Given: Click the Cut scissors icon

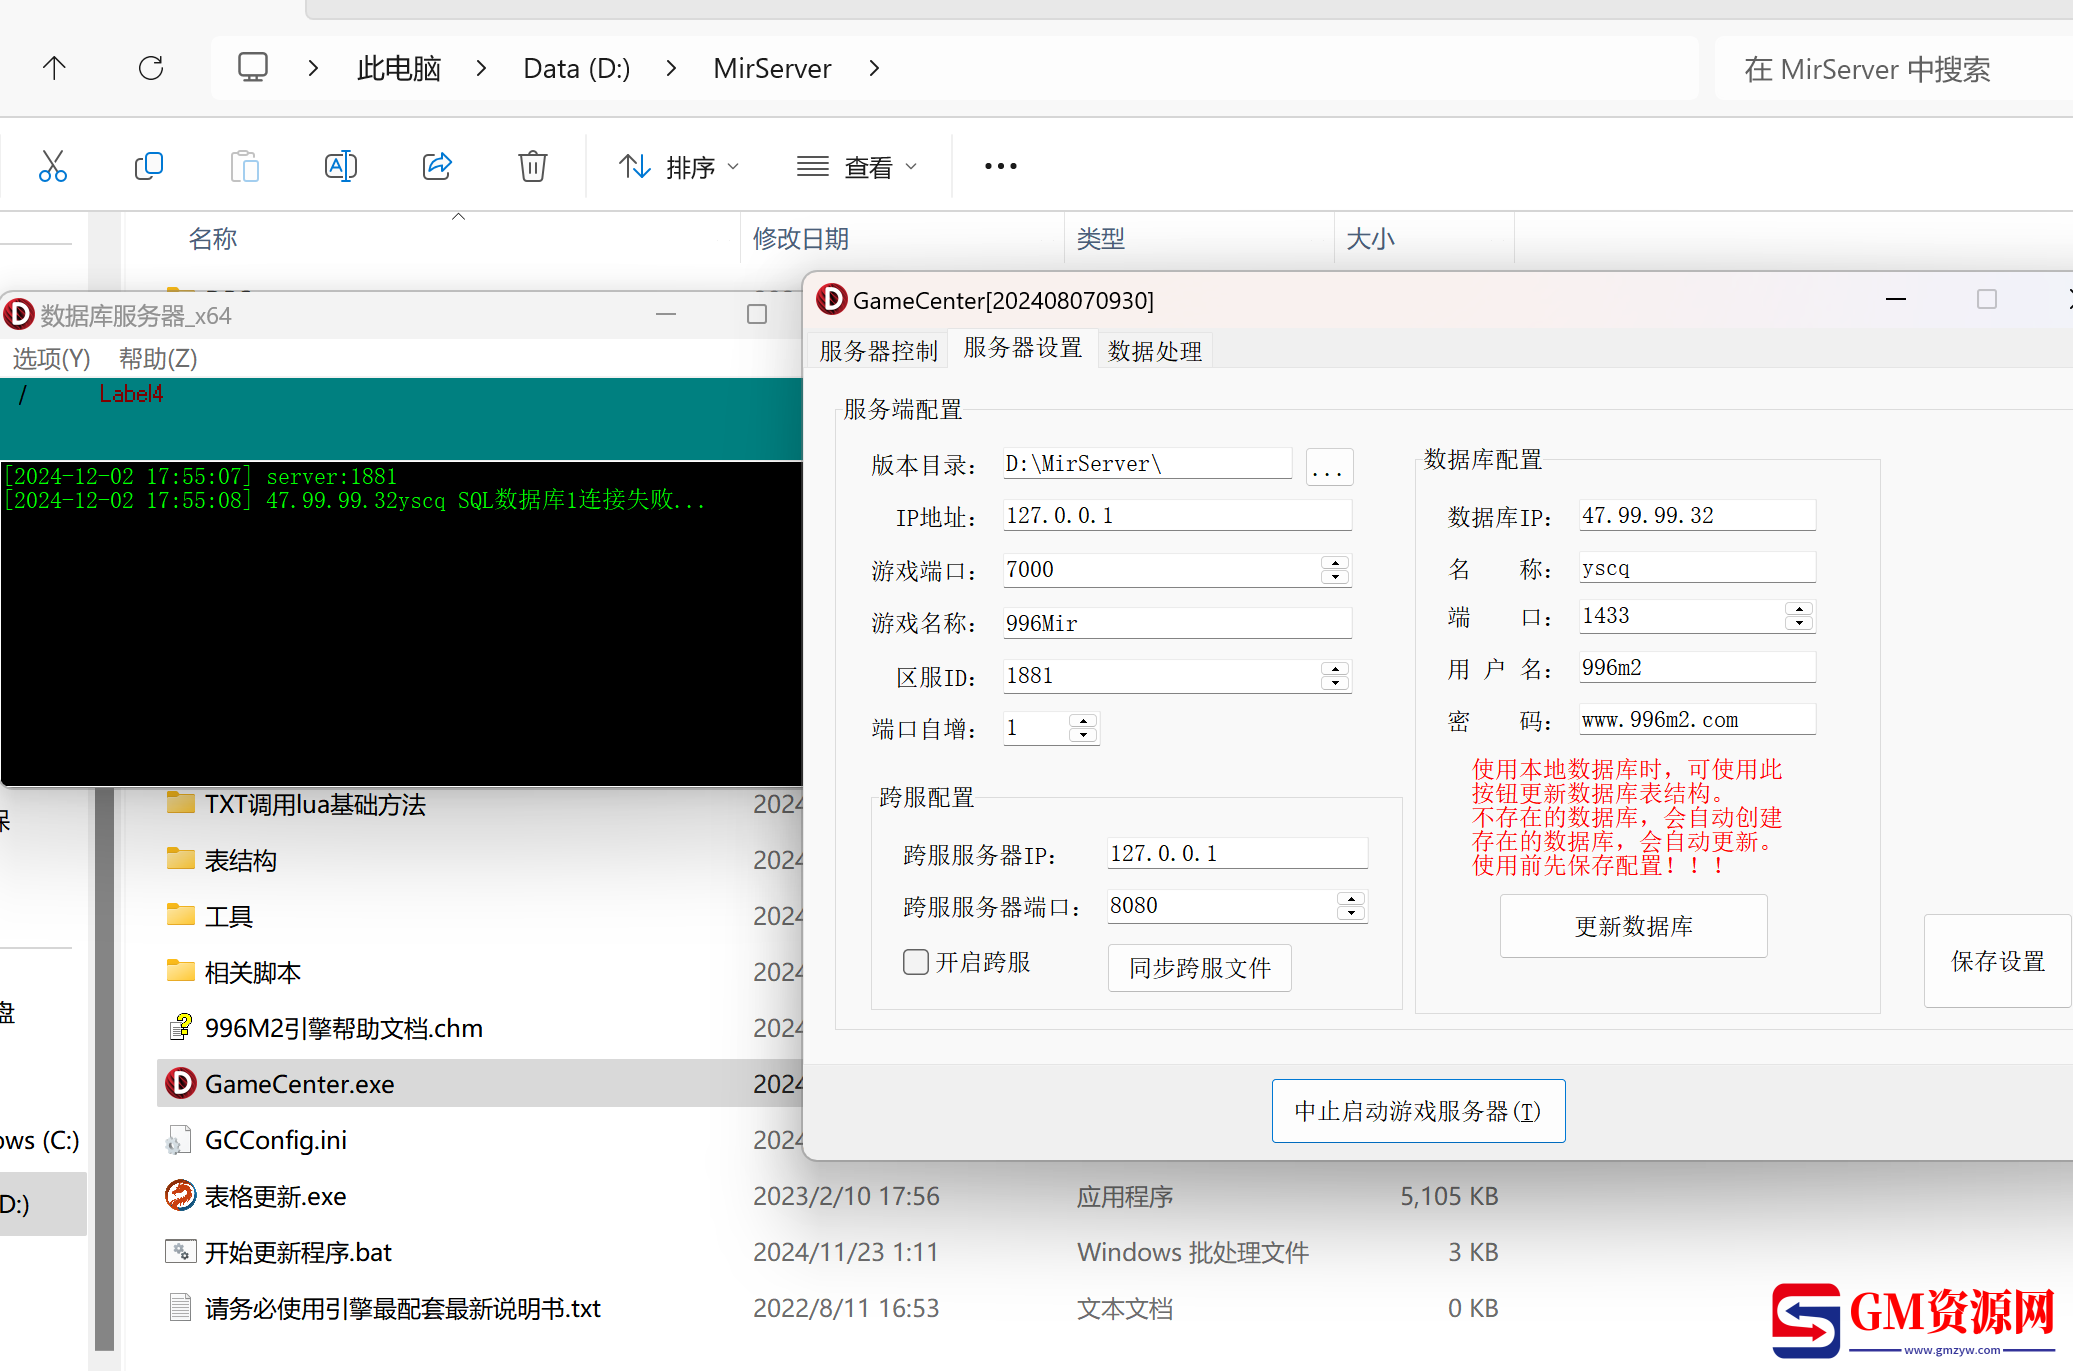Looking at the screenshot, I should (x=52, y=166).
